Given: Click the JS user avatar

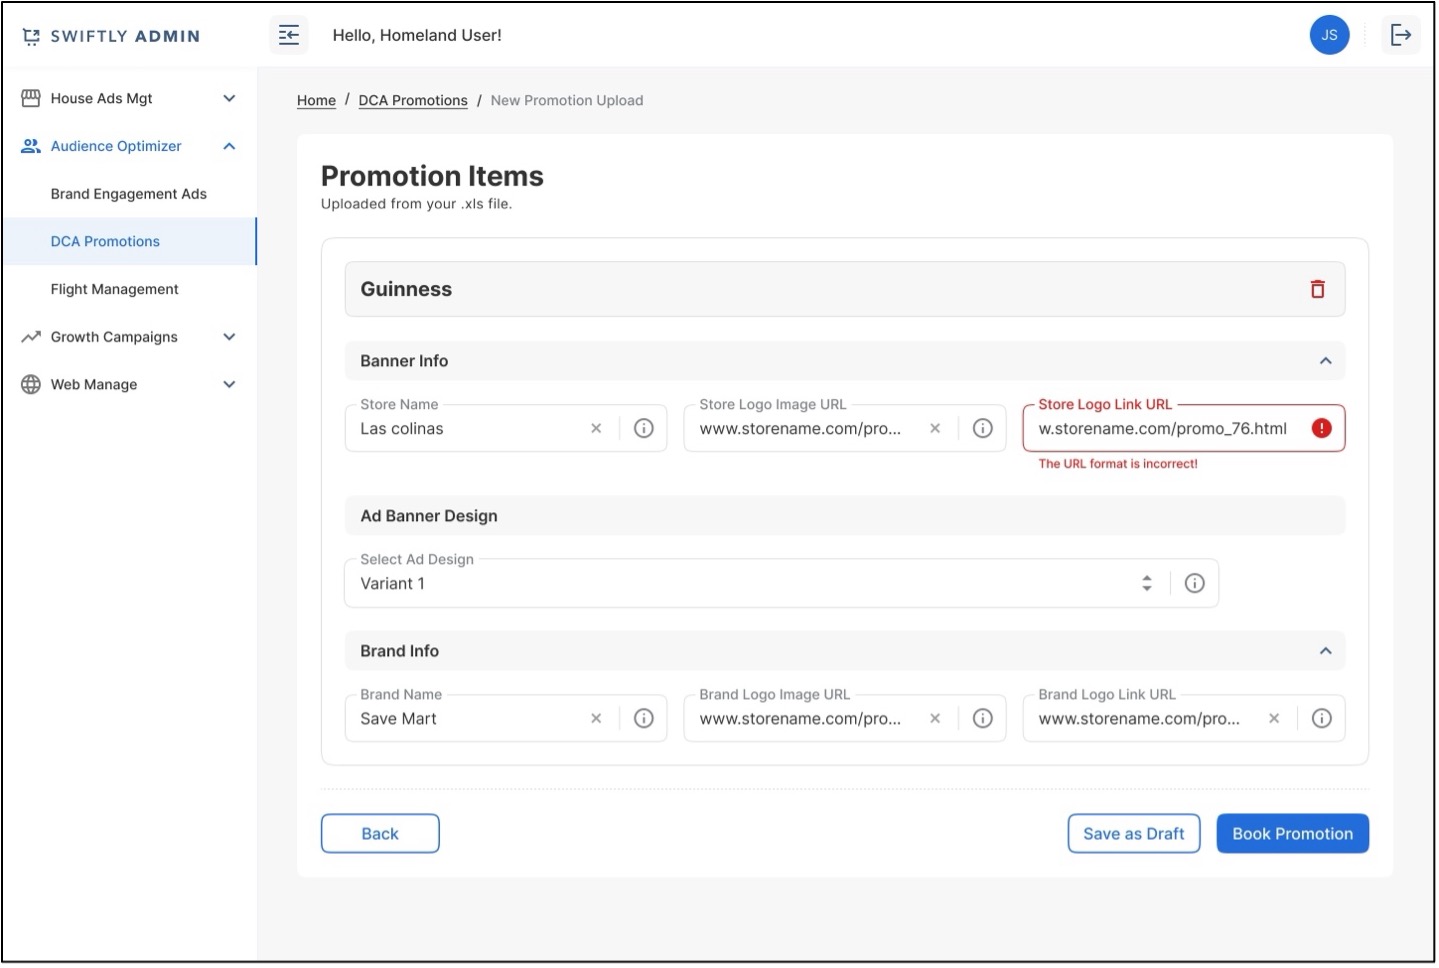Looking at the screenshot, I should (1329, 34).
